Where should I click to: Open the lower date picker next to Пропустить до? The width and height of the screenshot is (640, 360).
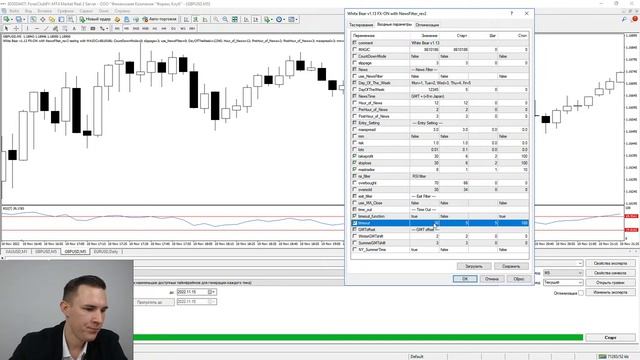(212, 301)
